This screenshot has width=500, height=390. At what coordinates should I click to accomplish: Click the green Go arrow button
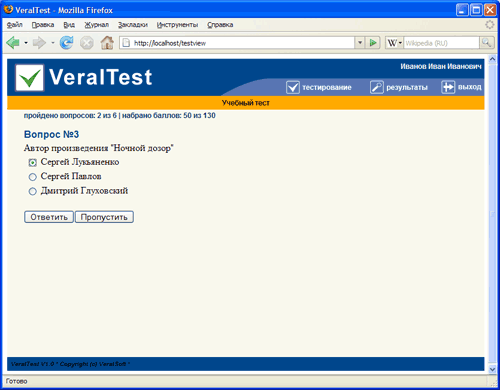point(373,43)
